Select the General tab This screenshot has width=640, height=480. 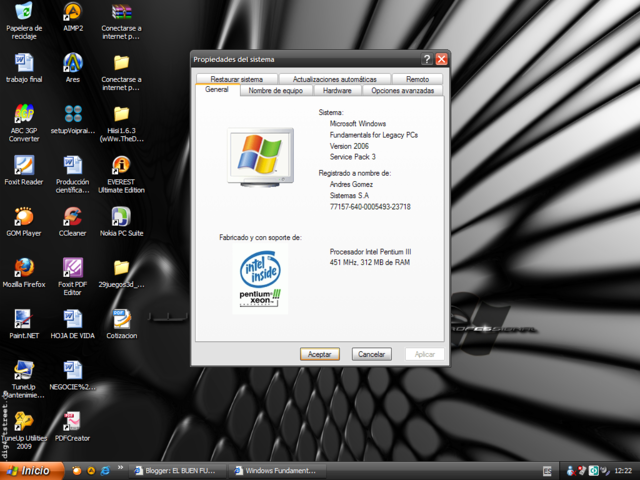tap(217, 89)
